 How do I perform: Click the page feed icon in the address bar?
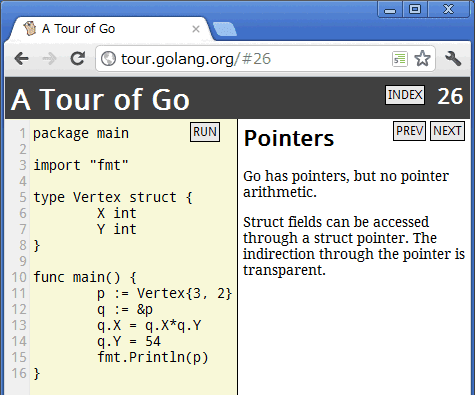400,59
